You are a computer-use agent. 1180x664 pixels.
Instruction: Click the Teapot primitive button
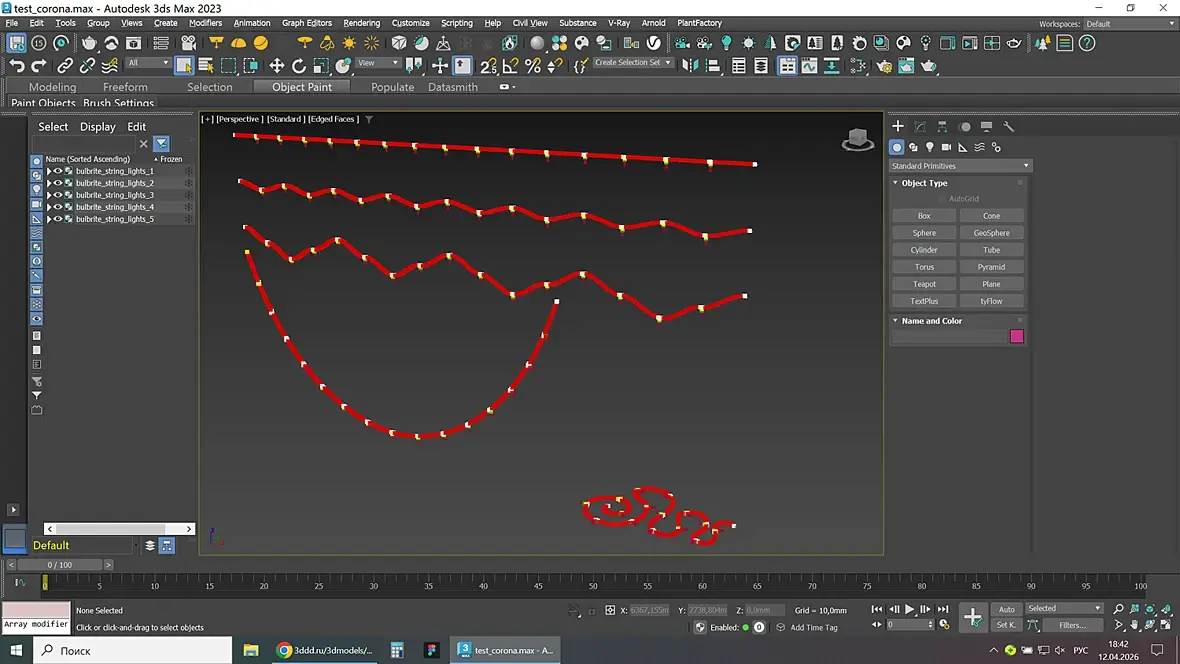(924, 284)
